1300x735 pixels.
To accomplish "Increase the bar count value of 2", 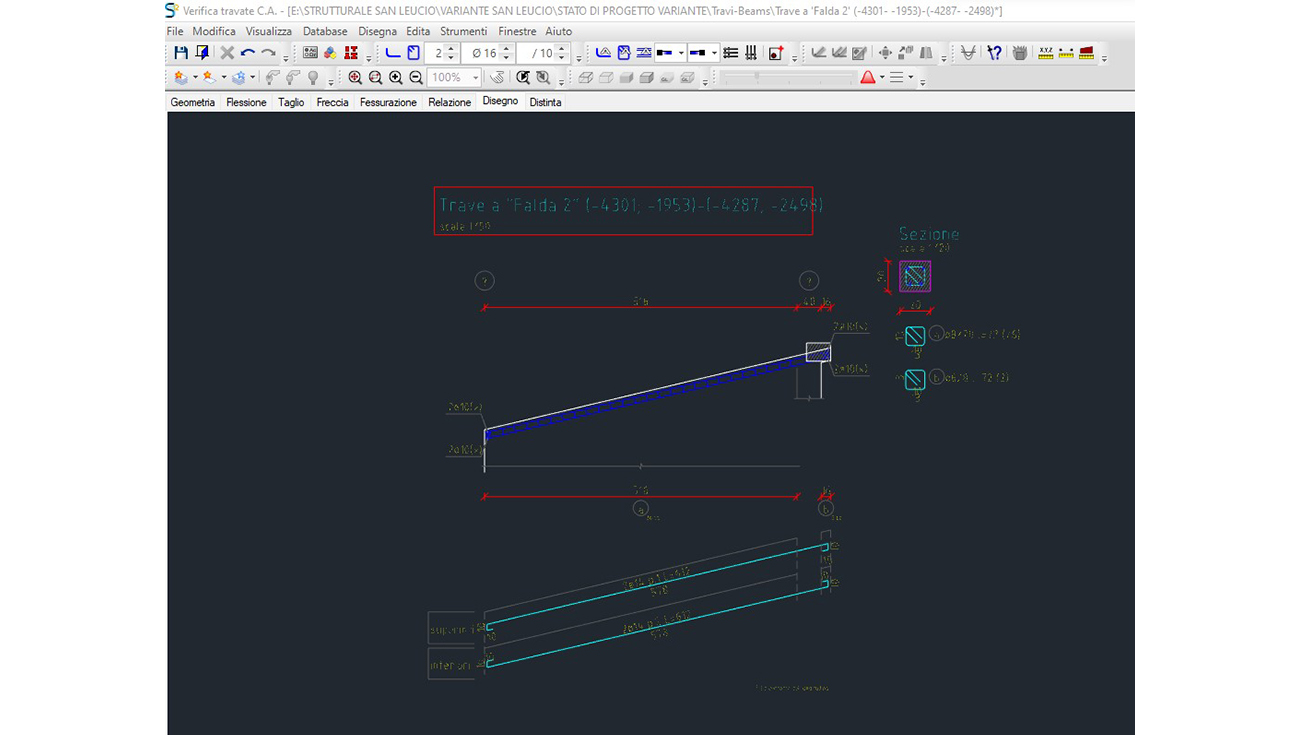I will (451, 49).
